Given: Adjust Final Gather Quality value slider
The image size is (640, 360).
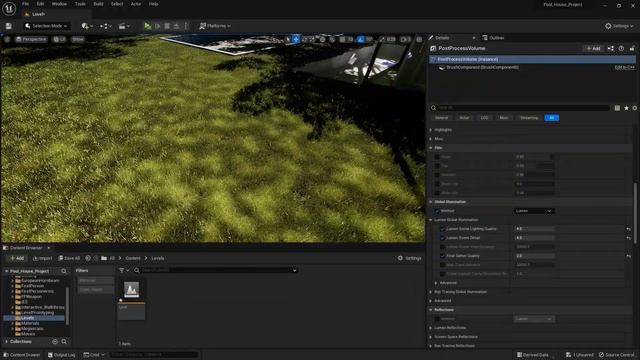Looking at the screenshot, I should [x=534, y=256].
